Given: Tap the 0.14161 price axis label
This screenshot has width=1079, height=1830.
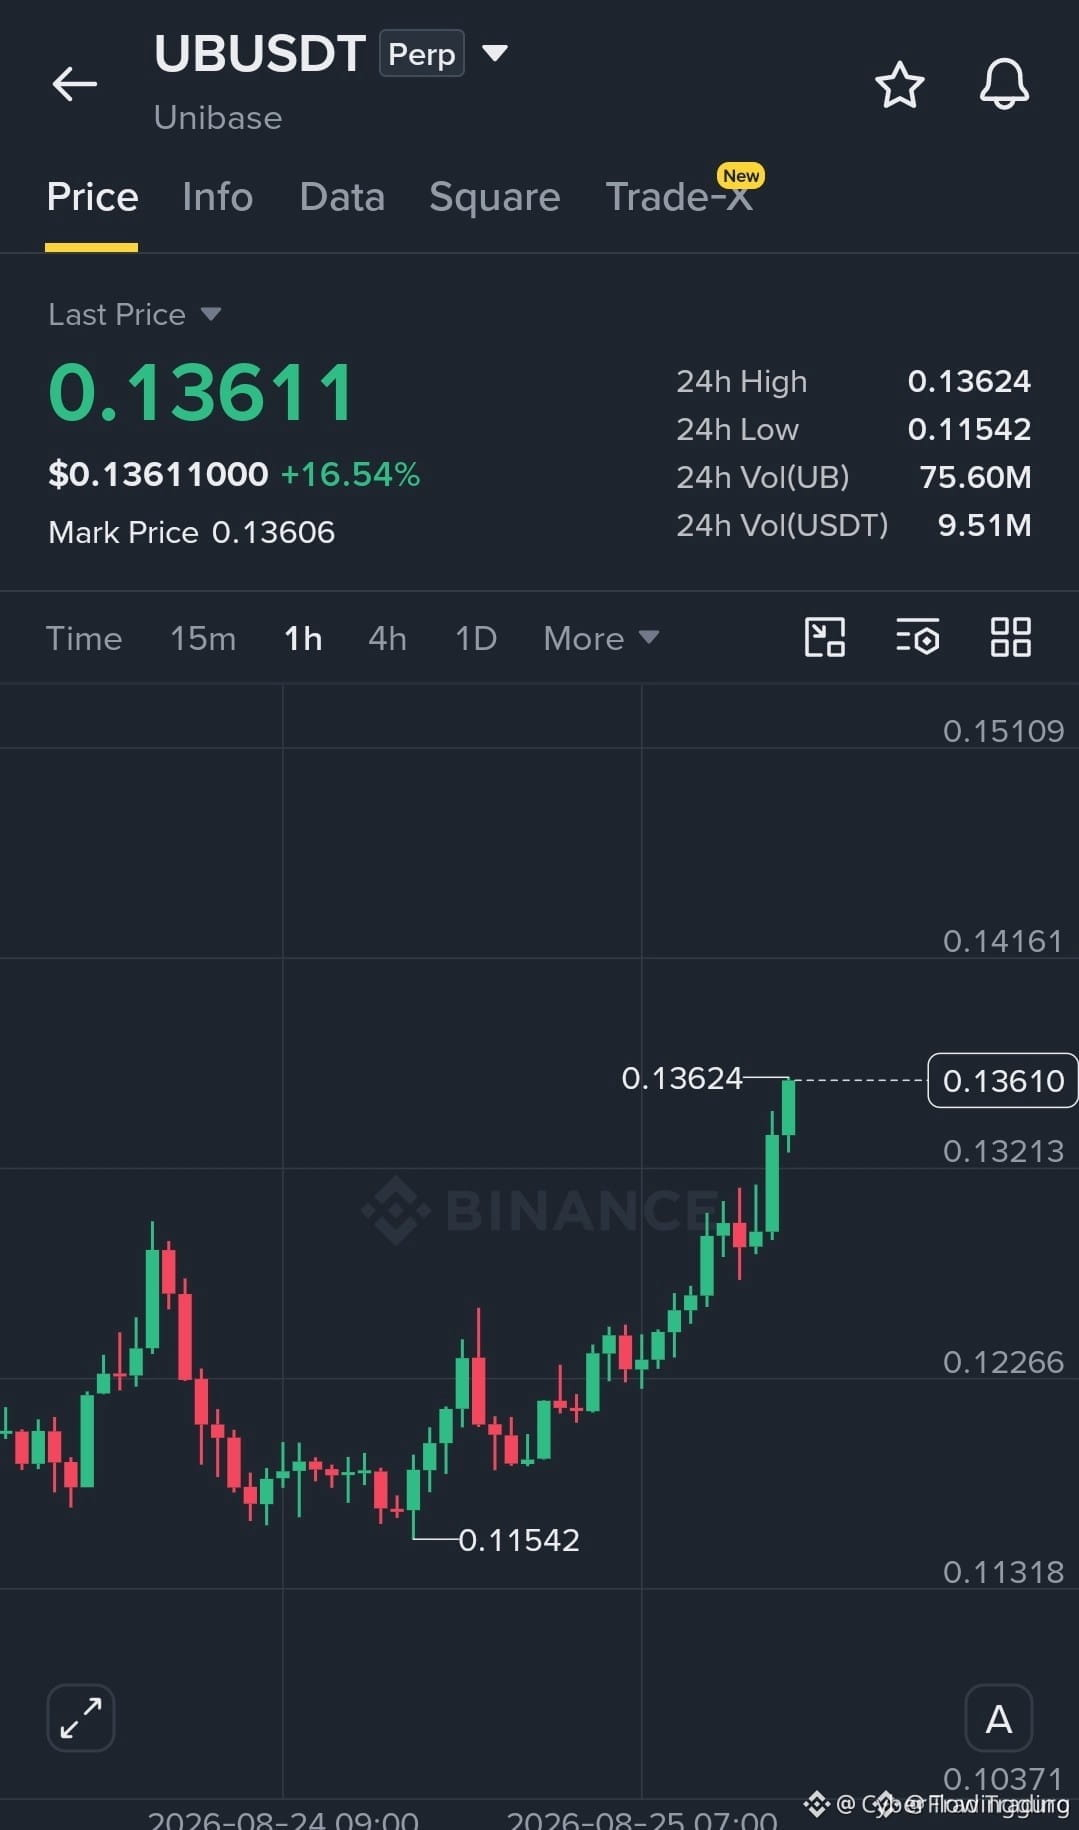Looking at the screenshot, I should 1003,941.
